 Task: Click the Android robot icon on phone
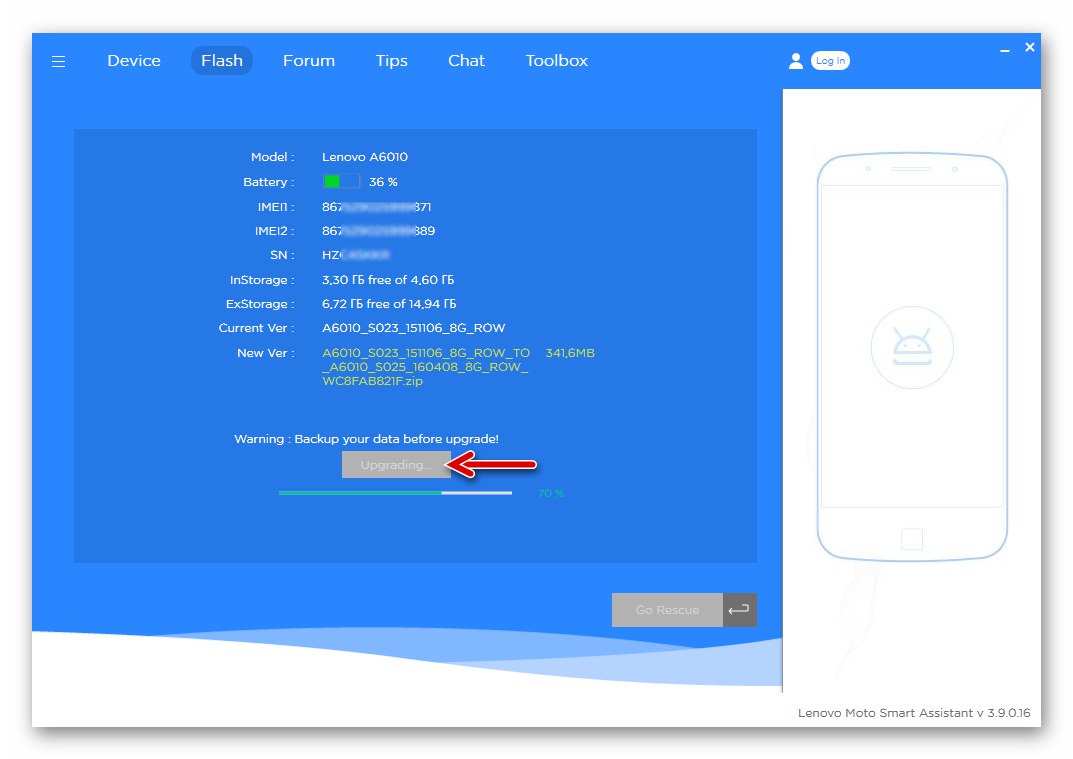(912, 348)
